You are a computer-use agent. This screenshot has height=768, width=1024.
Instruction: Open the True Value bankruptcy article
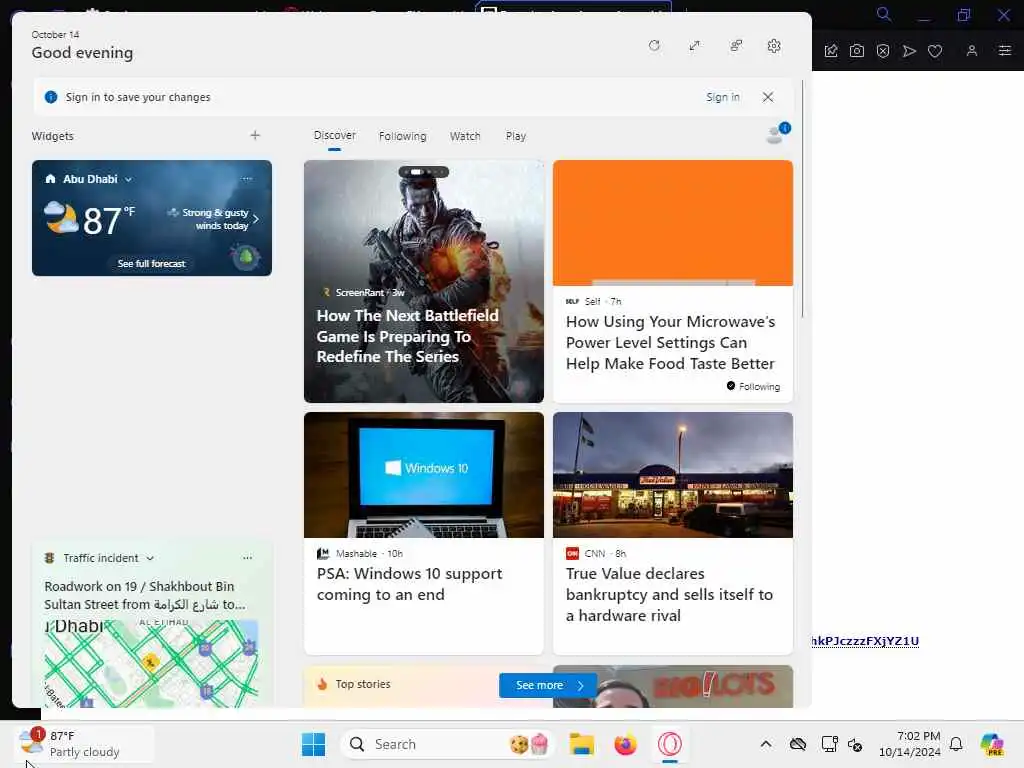669,594
